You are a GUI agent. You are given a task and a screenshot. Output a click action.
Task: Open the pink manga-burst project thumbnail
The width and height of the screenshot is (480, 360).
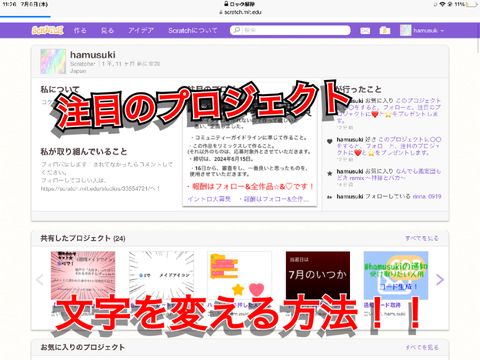tap(83, 275)
